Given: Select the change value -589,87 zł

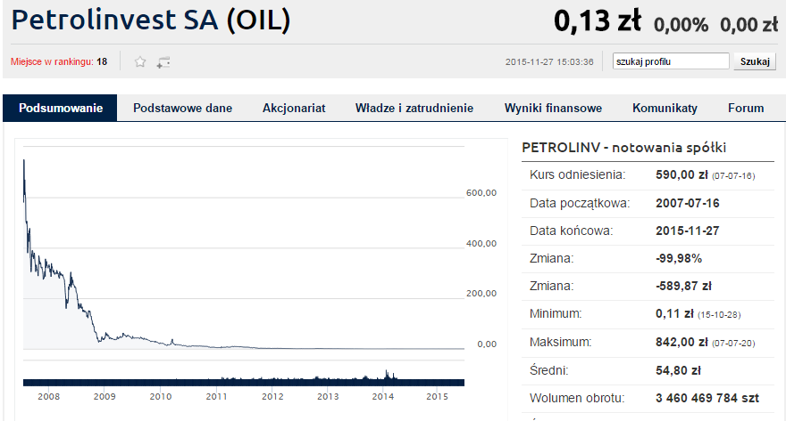Looking at the screenshot, I should pos(684,286).
